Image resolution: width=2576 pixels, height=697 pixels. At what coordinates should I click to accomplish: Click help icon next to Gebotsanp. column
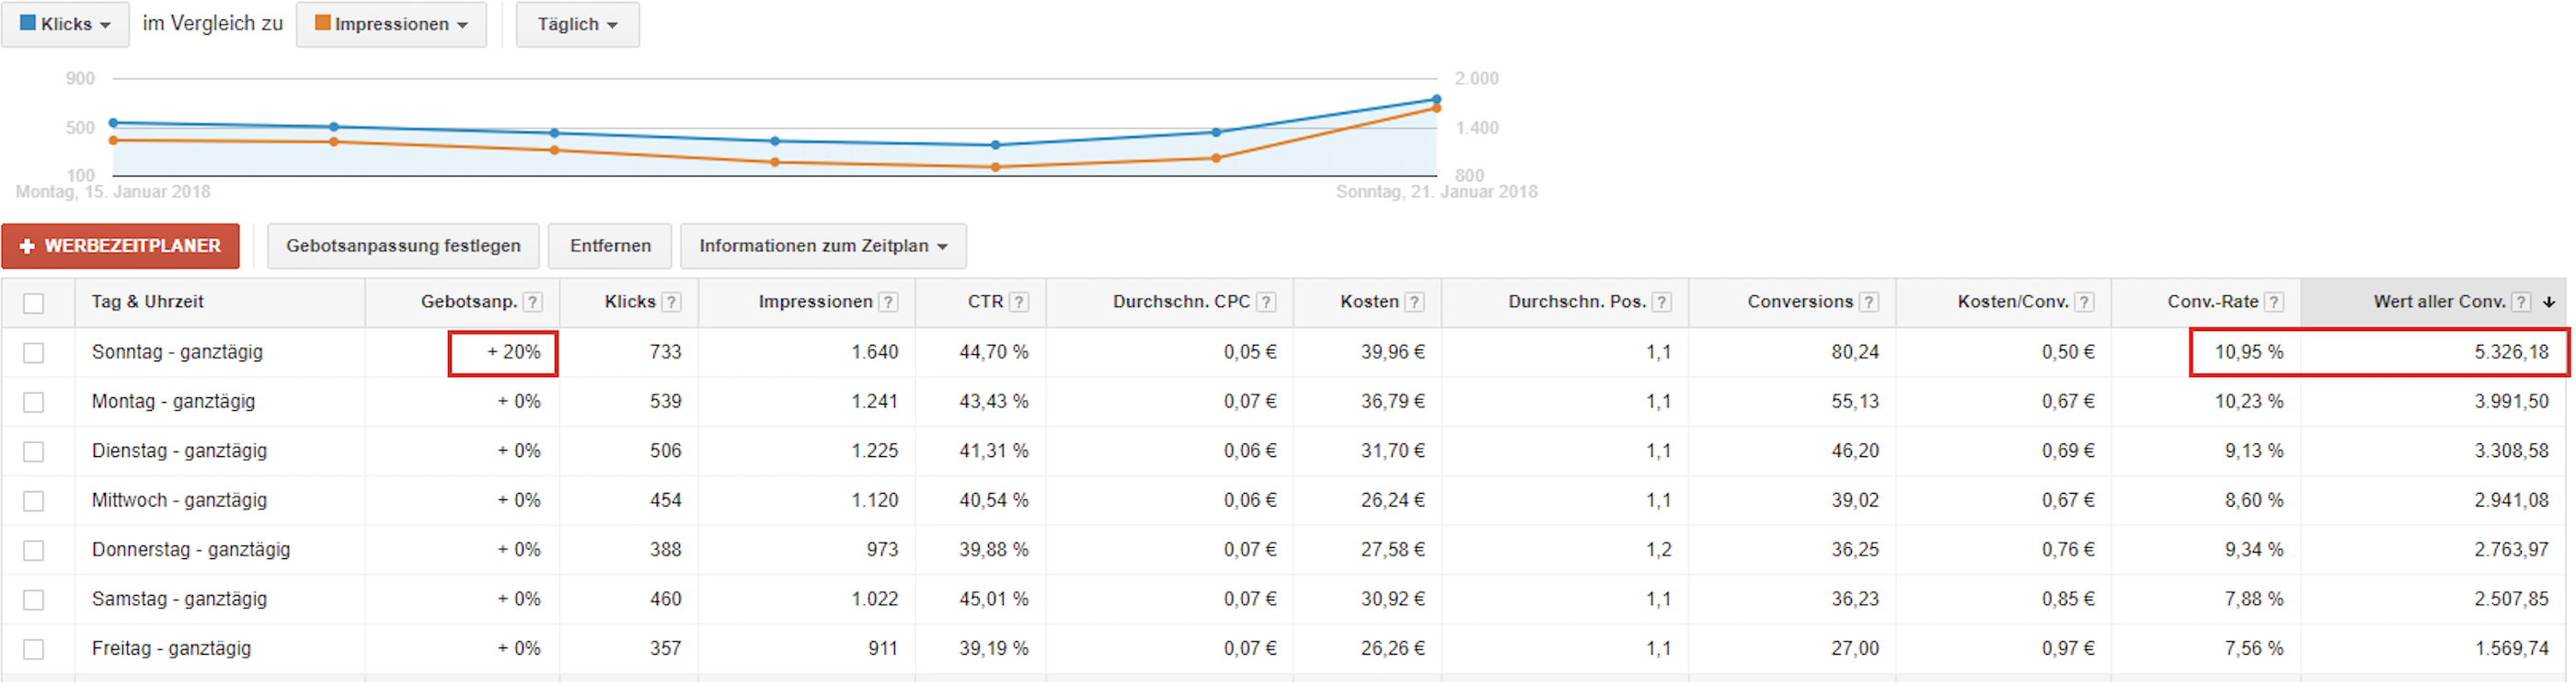point(533,303)
